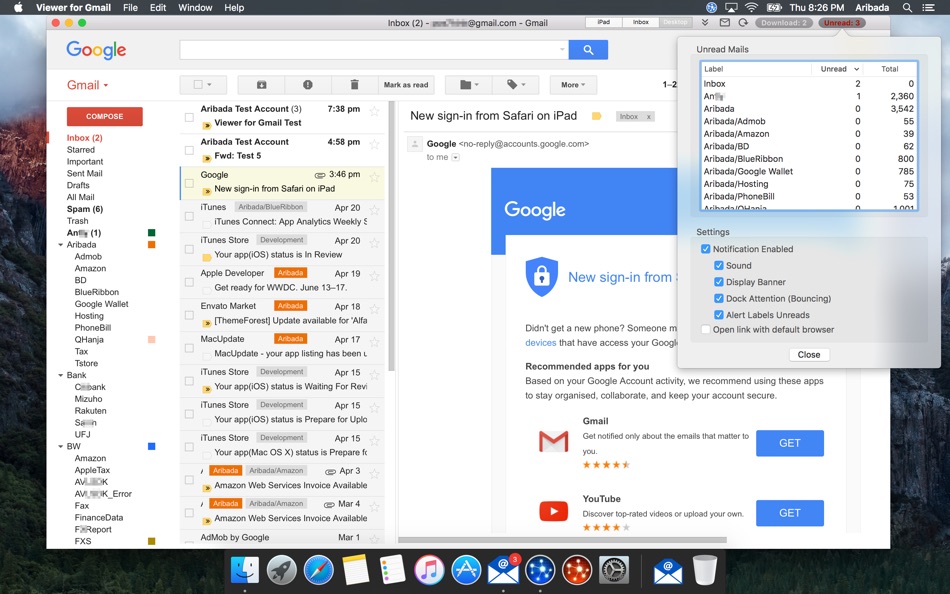Collapse the Bank label tree

click(x=61, y=375)
